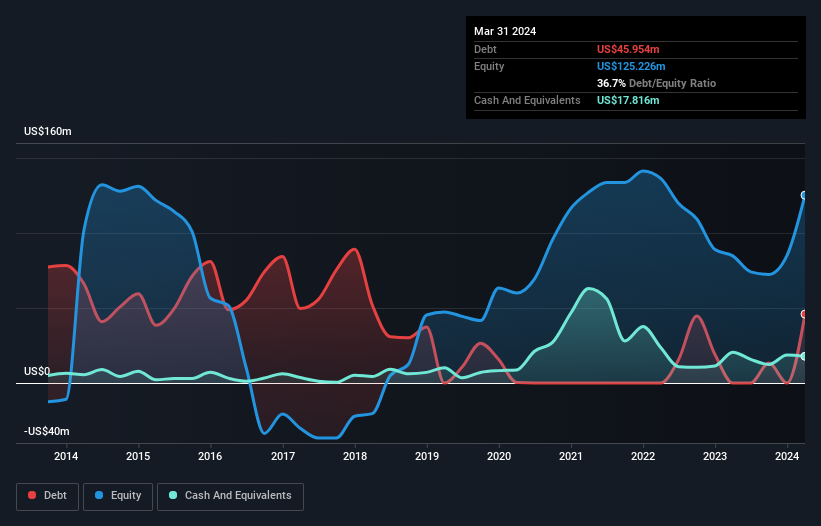Click the US$125.226m equity value
Screen dimensions: 821x526
pos(631,66)
